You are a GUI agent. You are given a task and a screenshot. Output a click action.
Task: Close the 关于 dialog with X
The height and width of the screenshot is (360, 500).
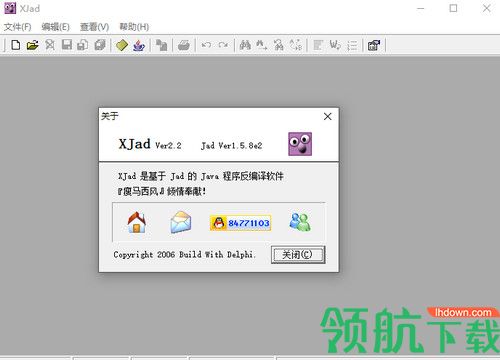[327, 116]
